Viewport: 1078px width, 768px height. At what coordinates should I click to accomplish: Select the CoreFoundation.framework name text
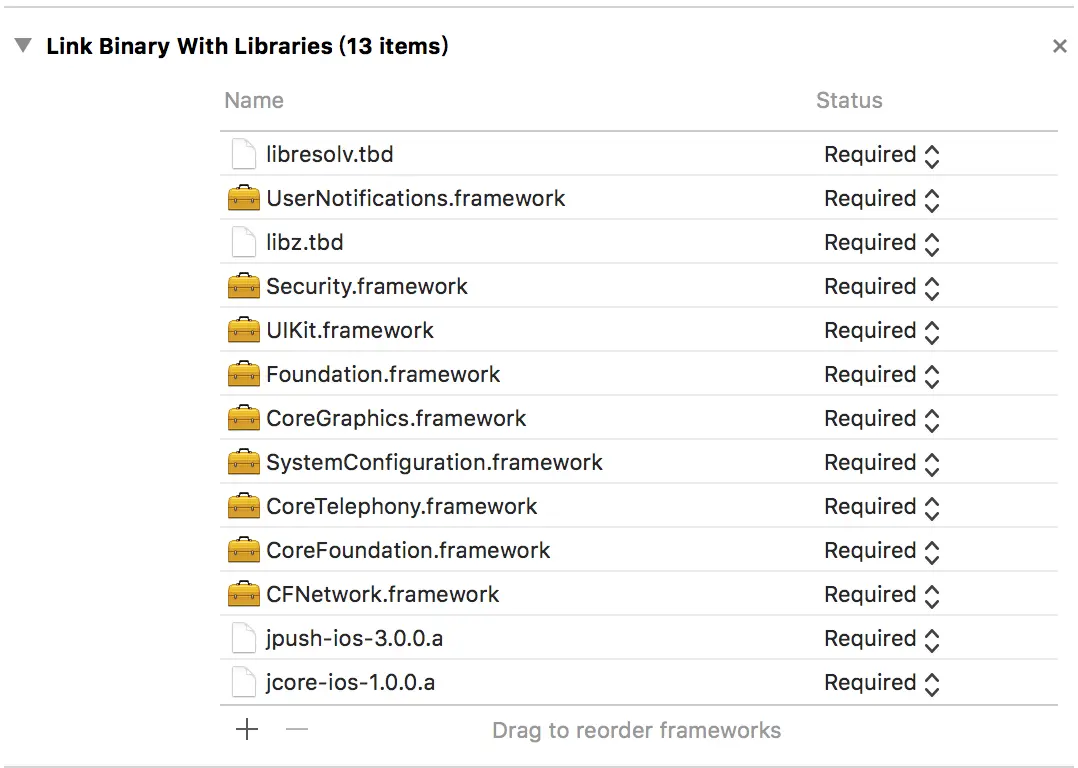[408, 550]
